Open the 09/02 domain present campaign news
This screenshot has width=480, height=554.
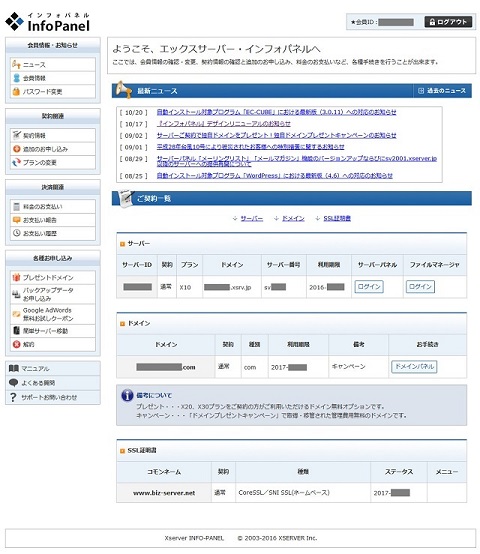pyautogui.click(x=277, y=135)
